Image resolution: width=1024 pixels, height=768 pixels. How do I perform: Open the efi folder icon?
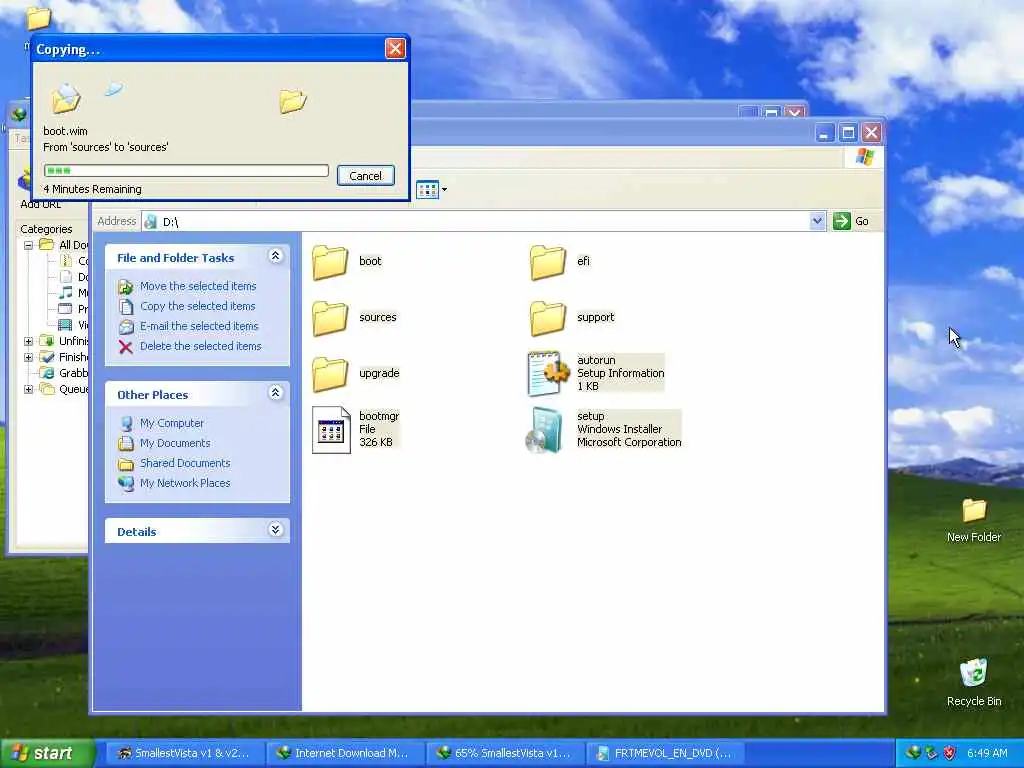click(547, 263)
